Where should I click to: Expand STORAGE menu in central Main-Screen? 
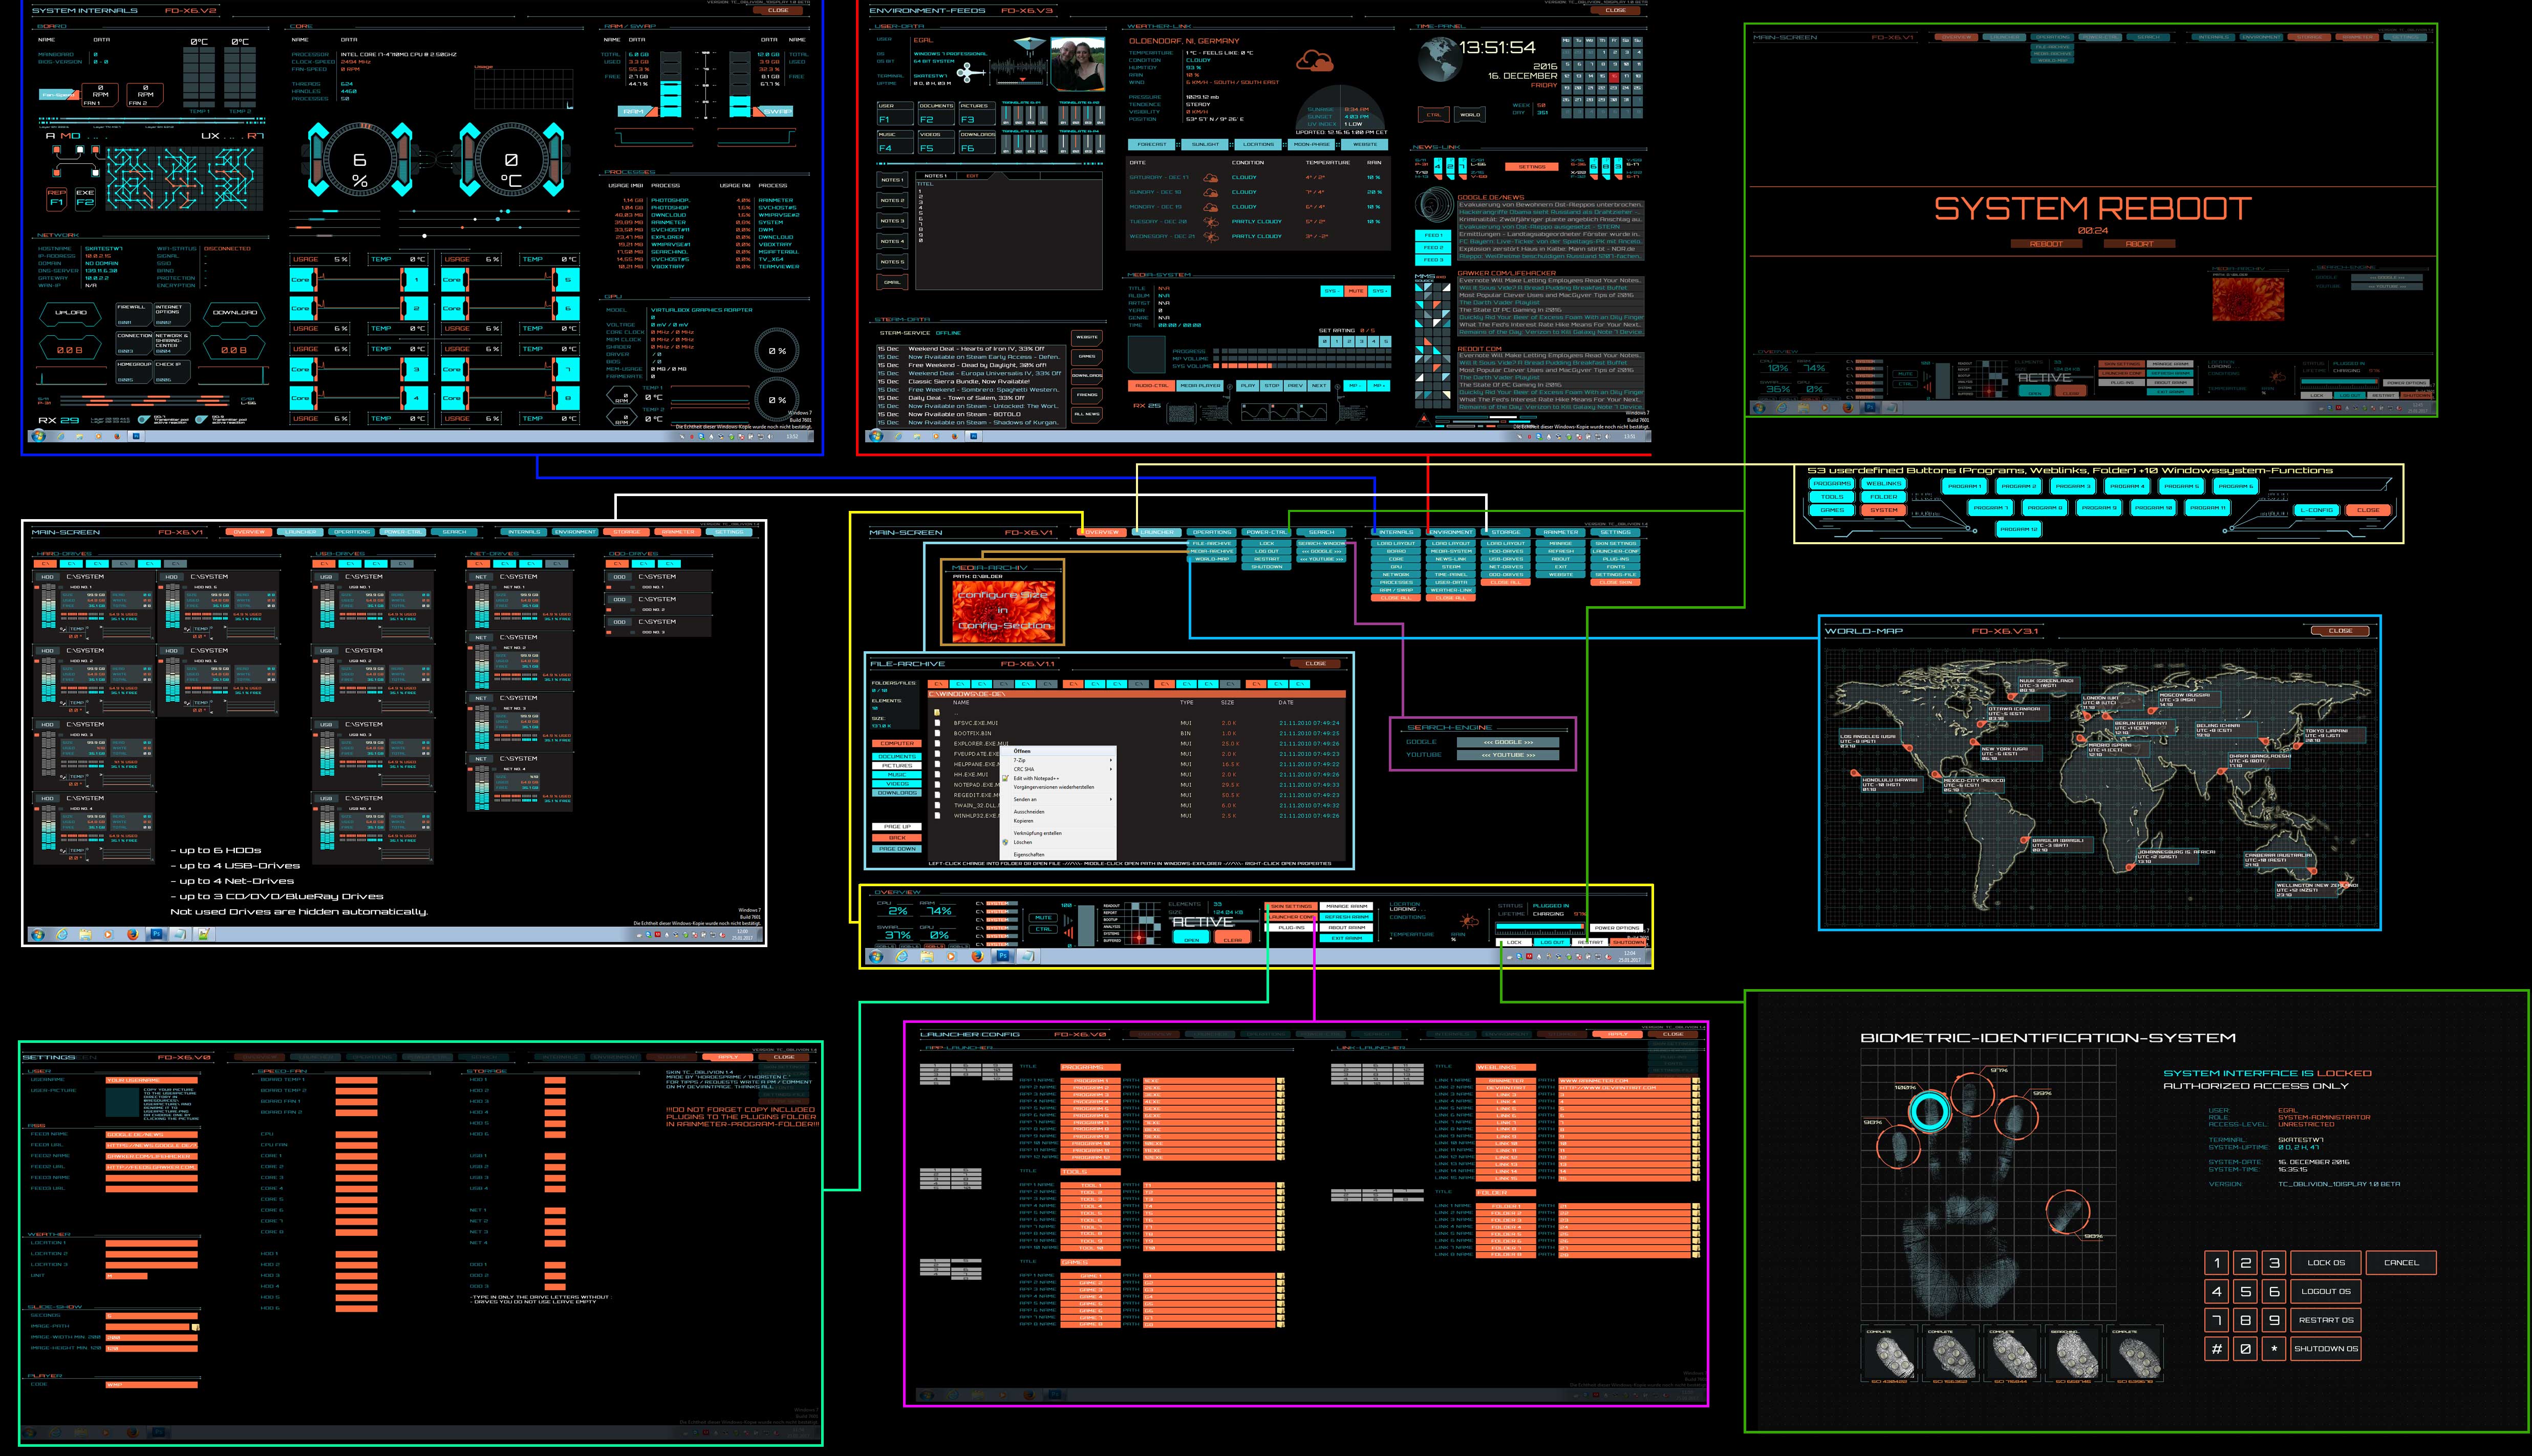pos(1506,532)
